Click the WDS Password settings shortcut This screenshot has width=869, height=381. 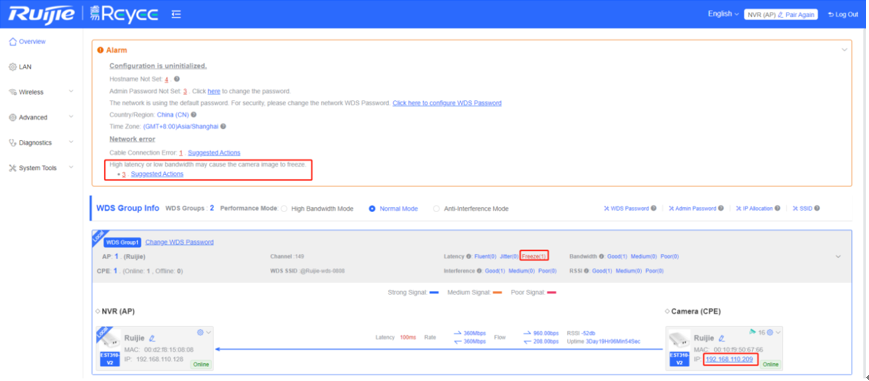(x=626, y=209)
